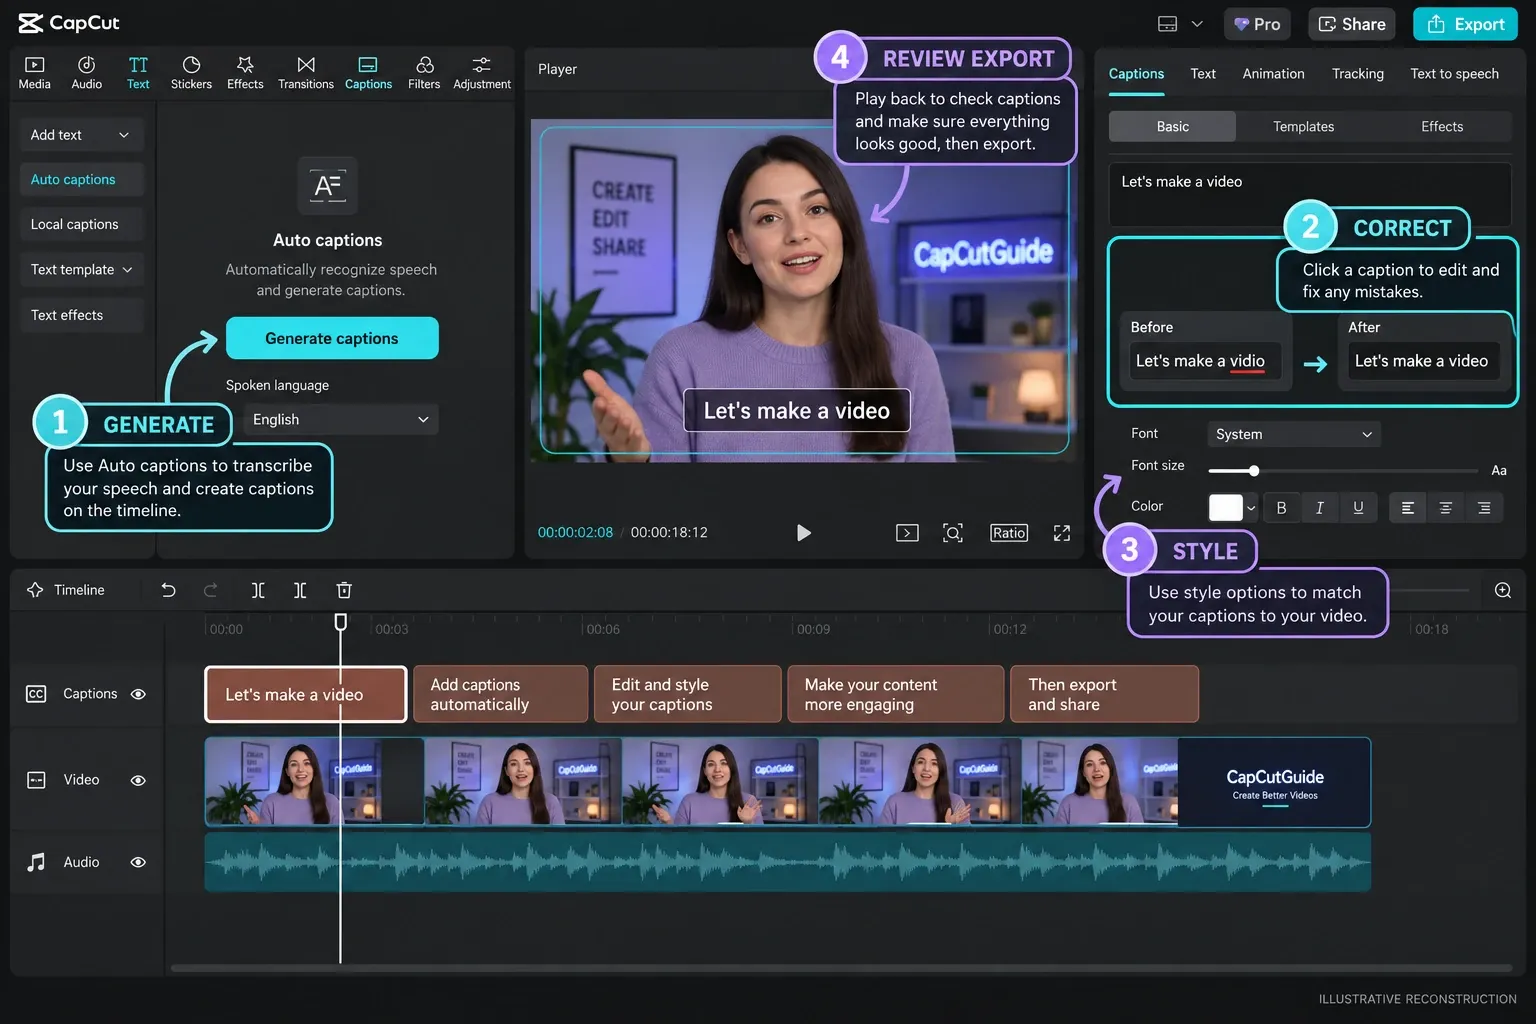The width and height of the screenshot is (1536, 1024).
Task: Apply underline to caption text
Action: pyautogui.click(x=1358, y=508)
